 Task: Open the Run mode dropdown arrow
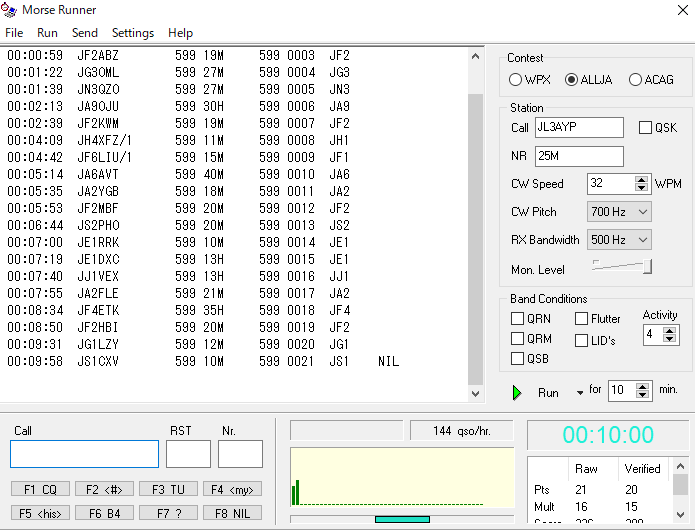pyautogui.click(x=580, y=393)
